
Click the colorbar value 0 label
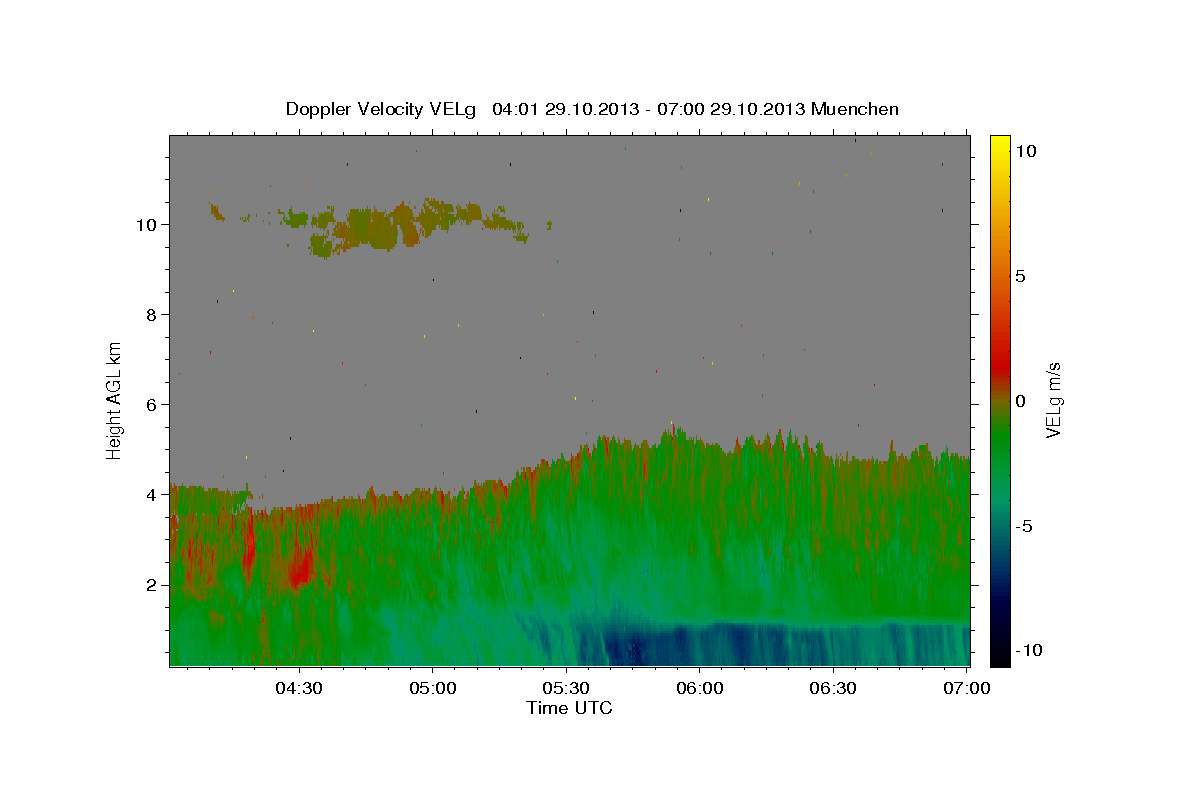1020,401
